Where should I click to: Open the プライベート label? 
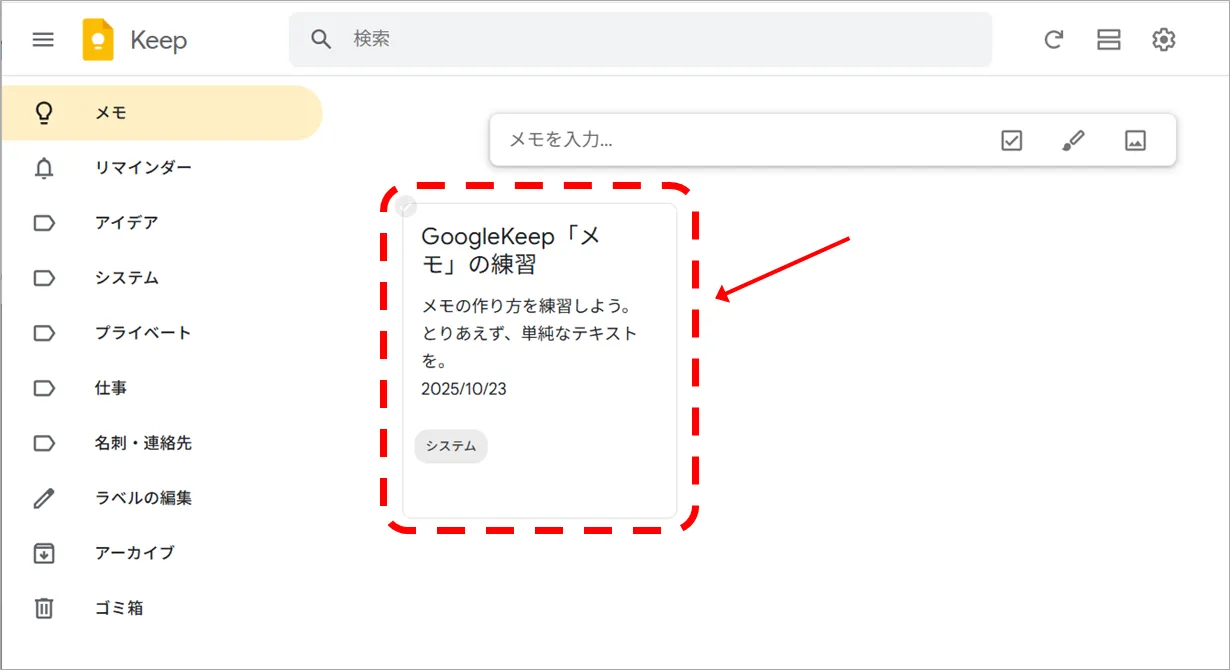[143, 333]
